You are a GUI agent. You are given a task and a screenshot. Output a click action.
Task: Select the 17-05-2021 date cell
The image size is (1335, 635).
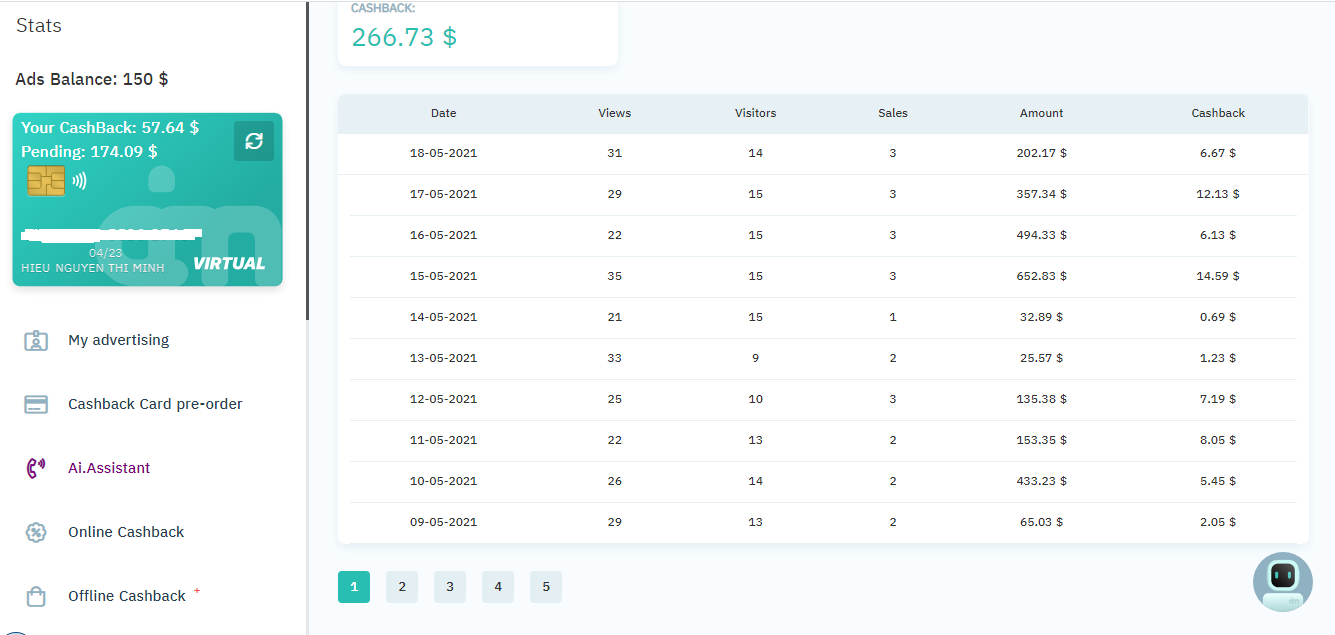pos(444,194)
